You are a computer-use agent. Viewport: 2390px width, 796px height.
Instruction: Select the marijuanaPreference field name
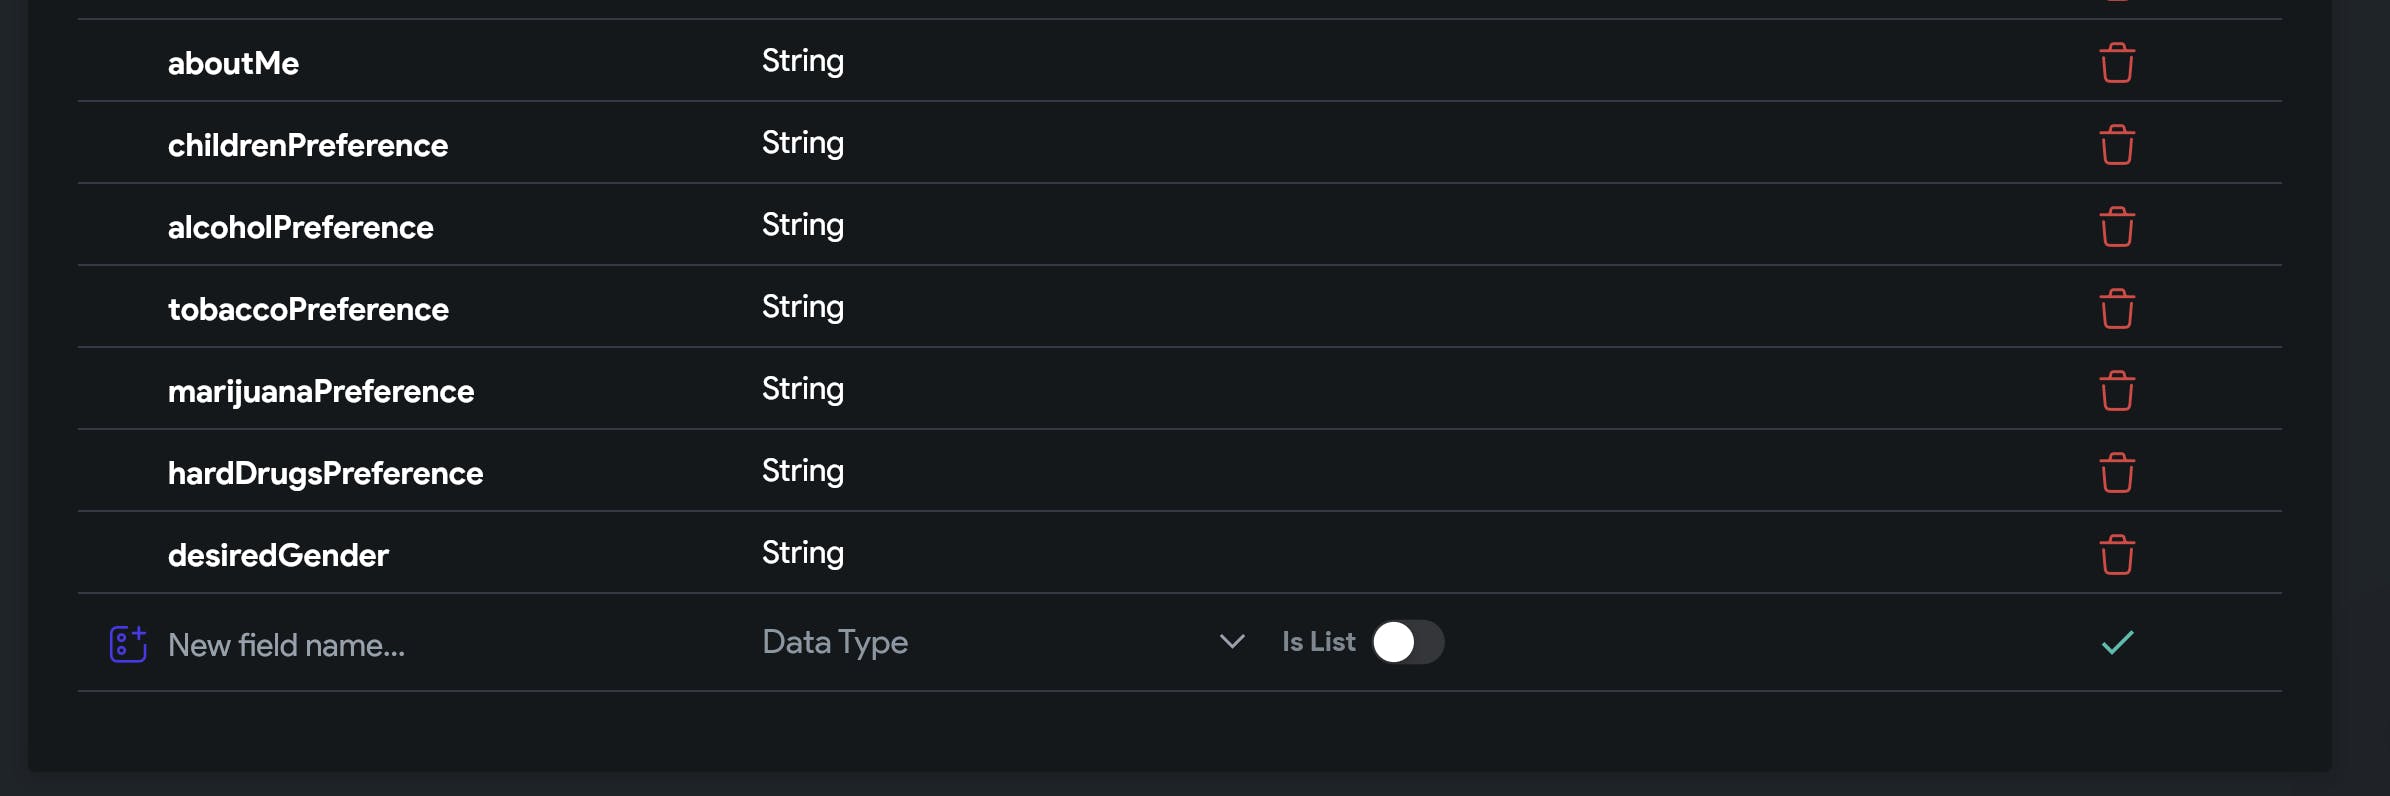(x=321, y=391)
